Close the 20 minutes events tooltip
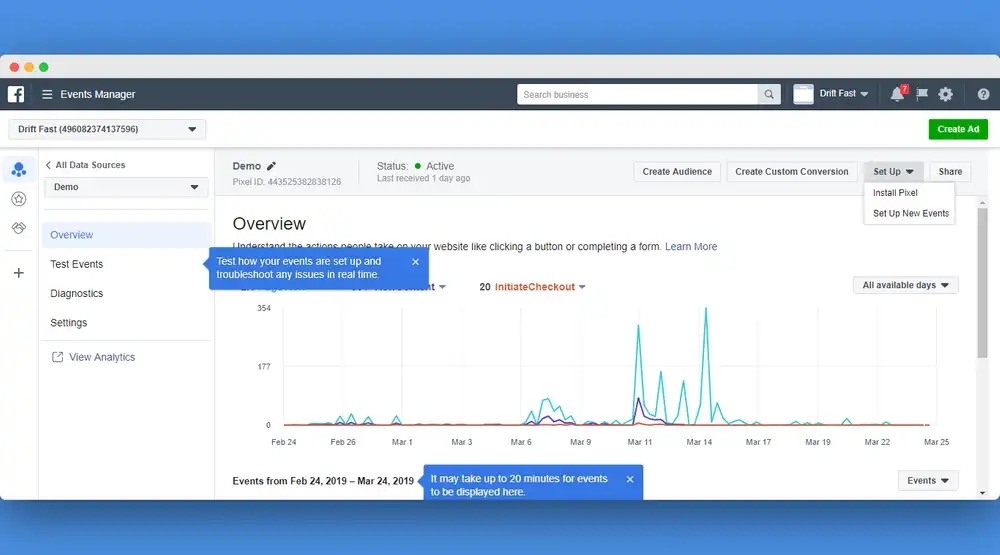1000x555 pixels. click(630, 479)
